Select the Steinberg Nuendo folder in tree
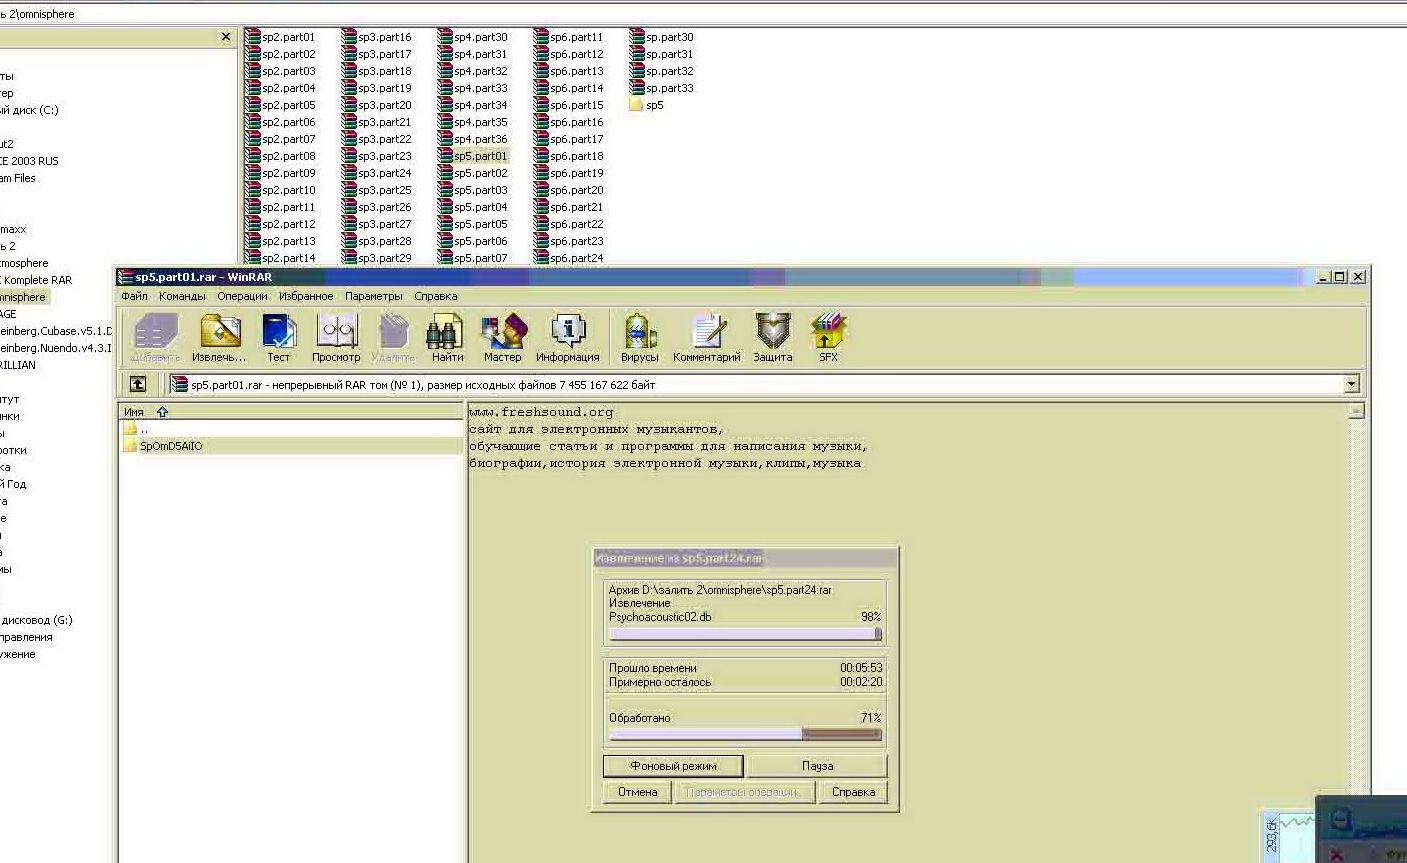1407x863 pixels. (x=56, y=348)
